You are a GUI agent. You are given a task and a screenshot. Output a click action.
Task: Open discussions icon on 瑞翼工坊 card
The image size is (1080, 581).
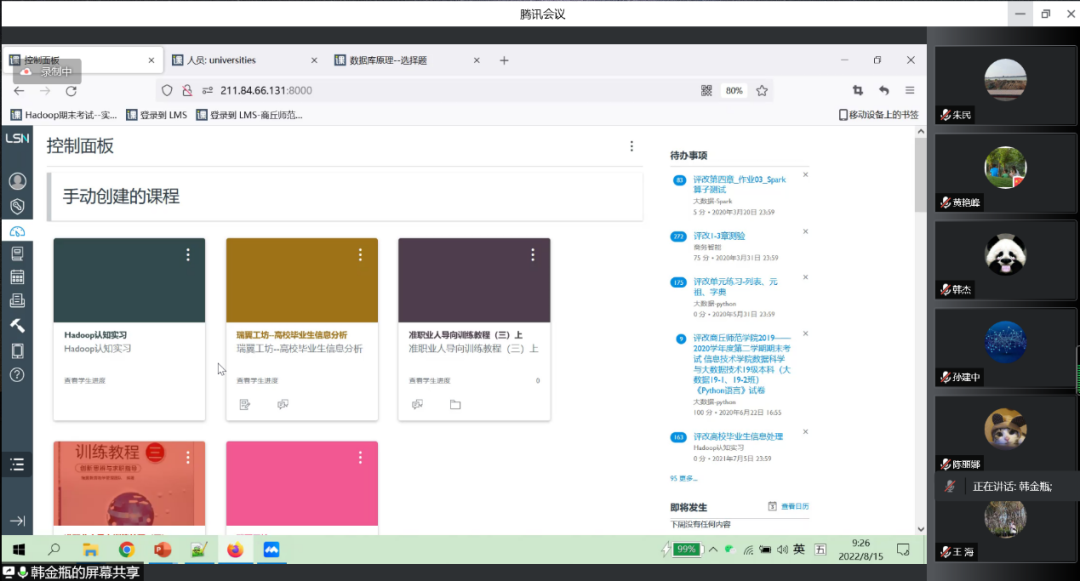click(x=282, y=405)
